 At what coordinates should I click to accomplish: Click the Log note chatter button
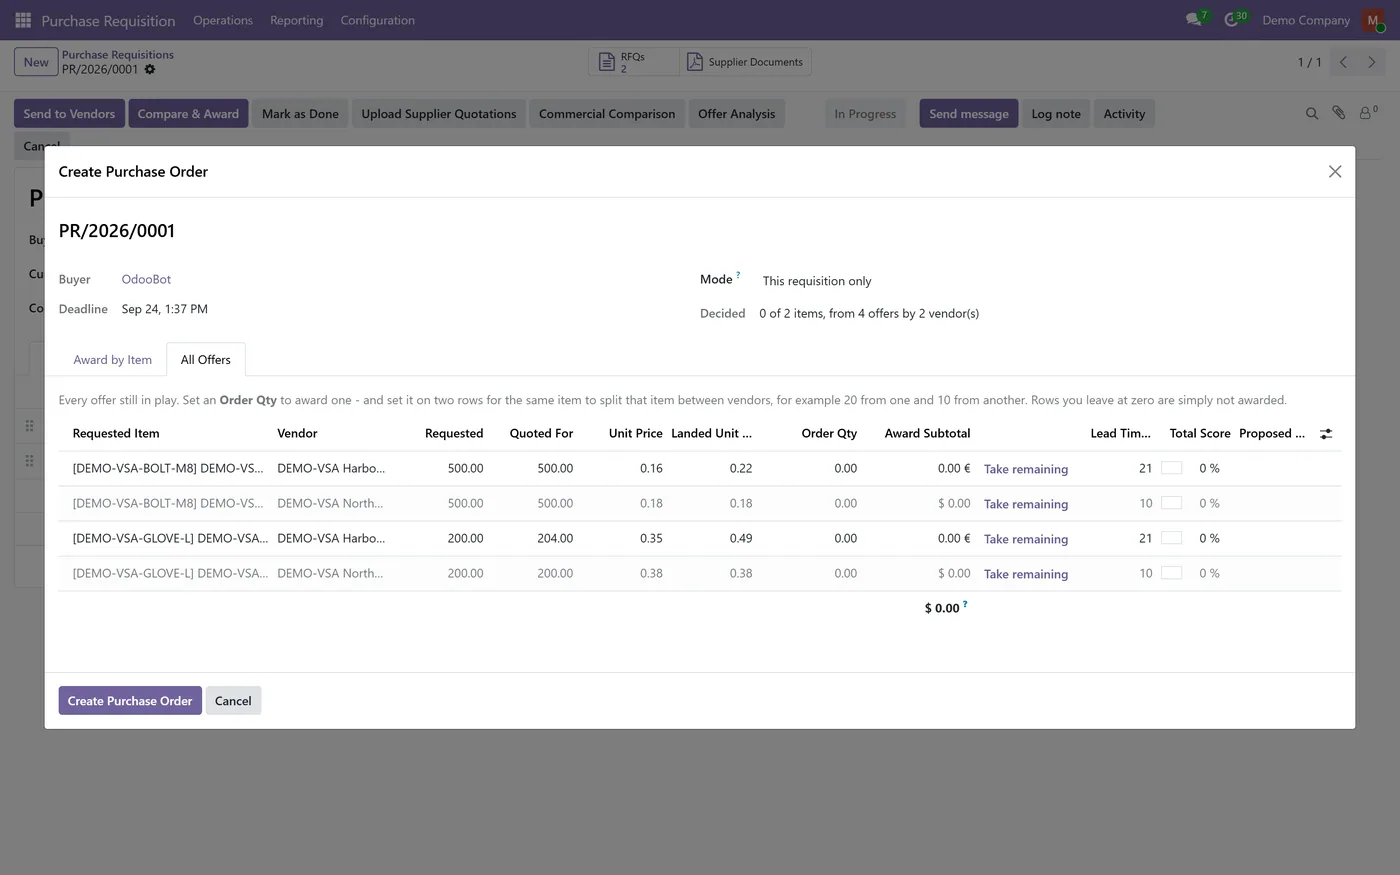[x=1056, y=114]
